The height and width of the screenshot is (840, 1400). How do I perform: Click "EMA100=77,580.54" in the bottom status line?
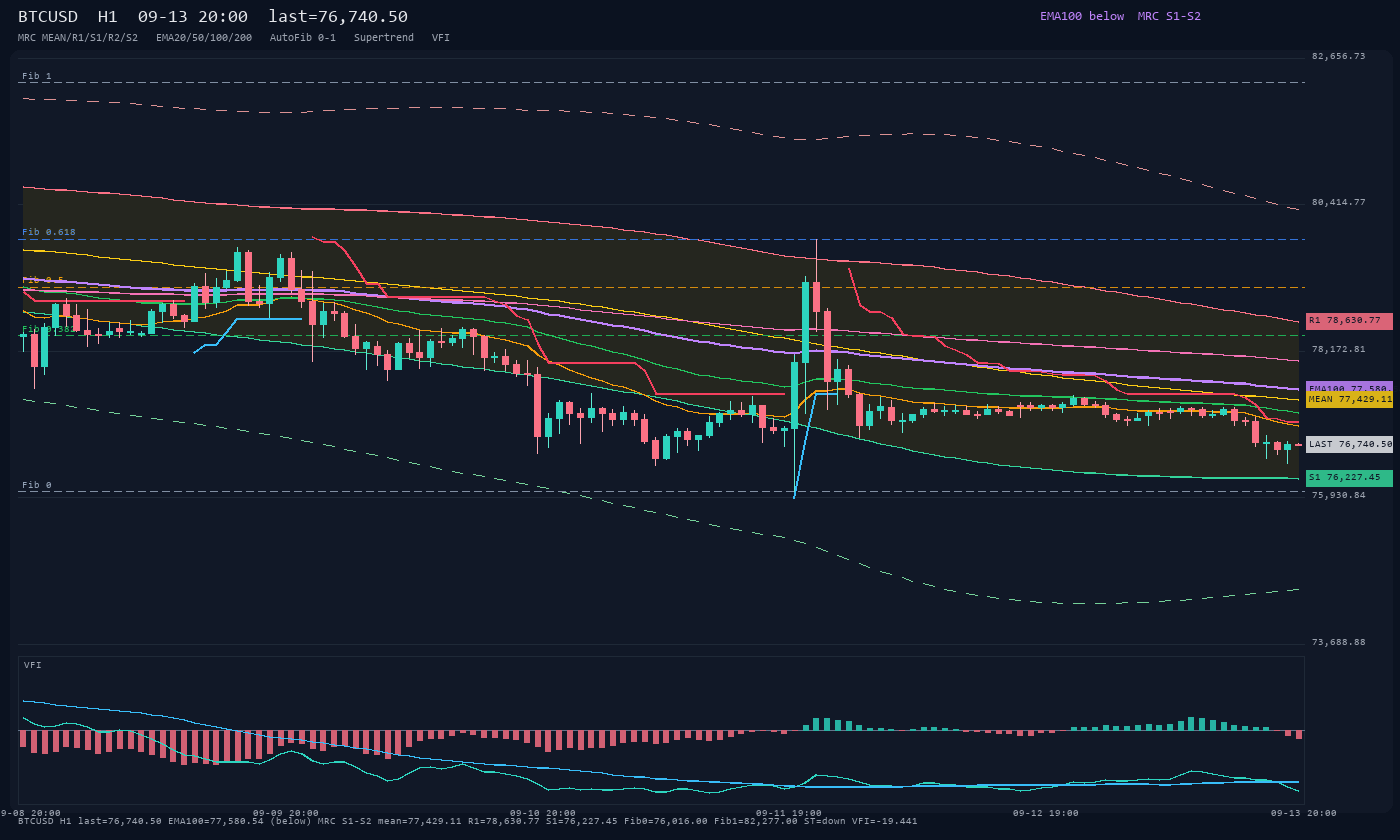tap(216, 821)
